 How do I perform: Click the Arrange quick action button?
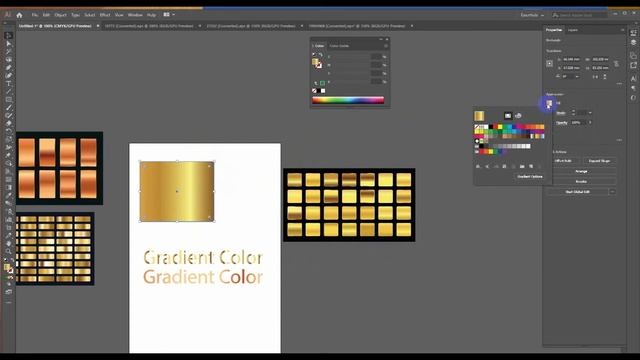pyautogui.click(x=581, y=171)
